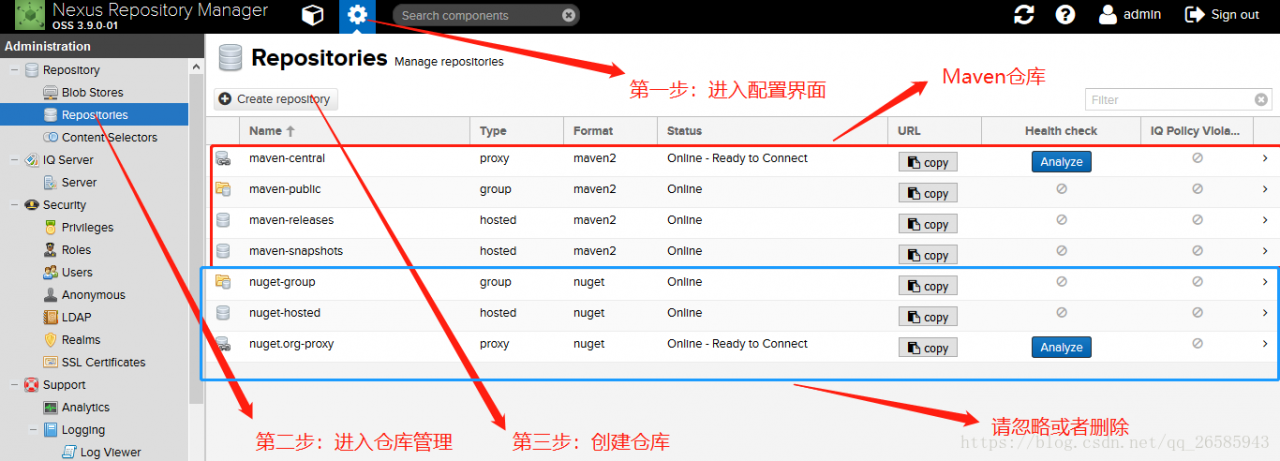Screen dimensions: 1280x461
Task: Analyze maven-central health check
Action: 1061,162
